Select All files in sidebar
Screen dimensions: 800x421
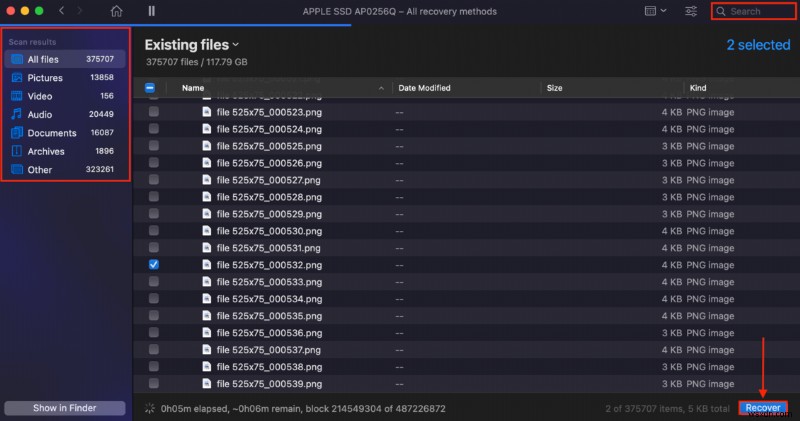coord(44,60)
